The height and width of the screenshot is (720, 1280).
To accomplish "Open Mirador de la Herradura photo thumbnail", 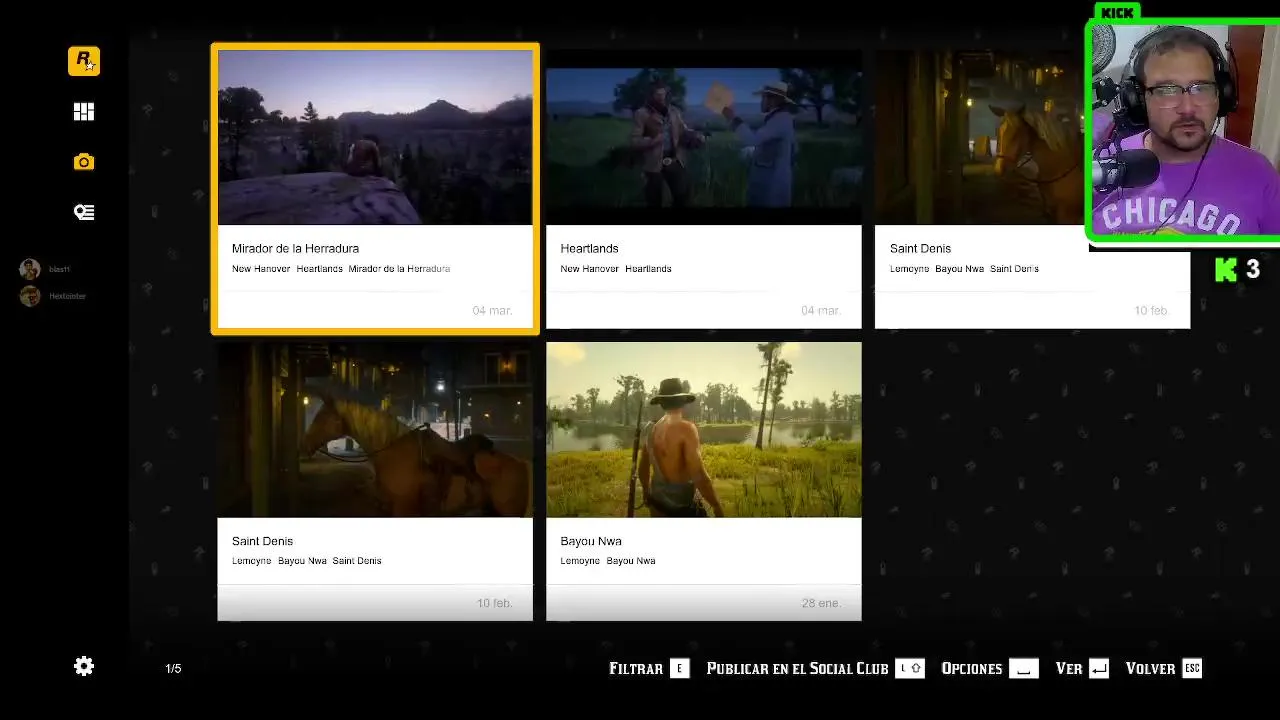I will (375, 138).
